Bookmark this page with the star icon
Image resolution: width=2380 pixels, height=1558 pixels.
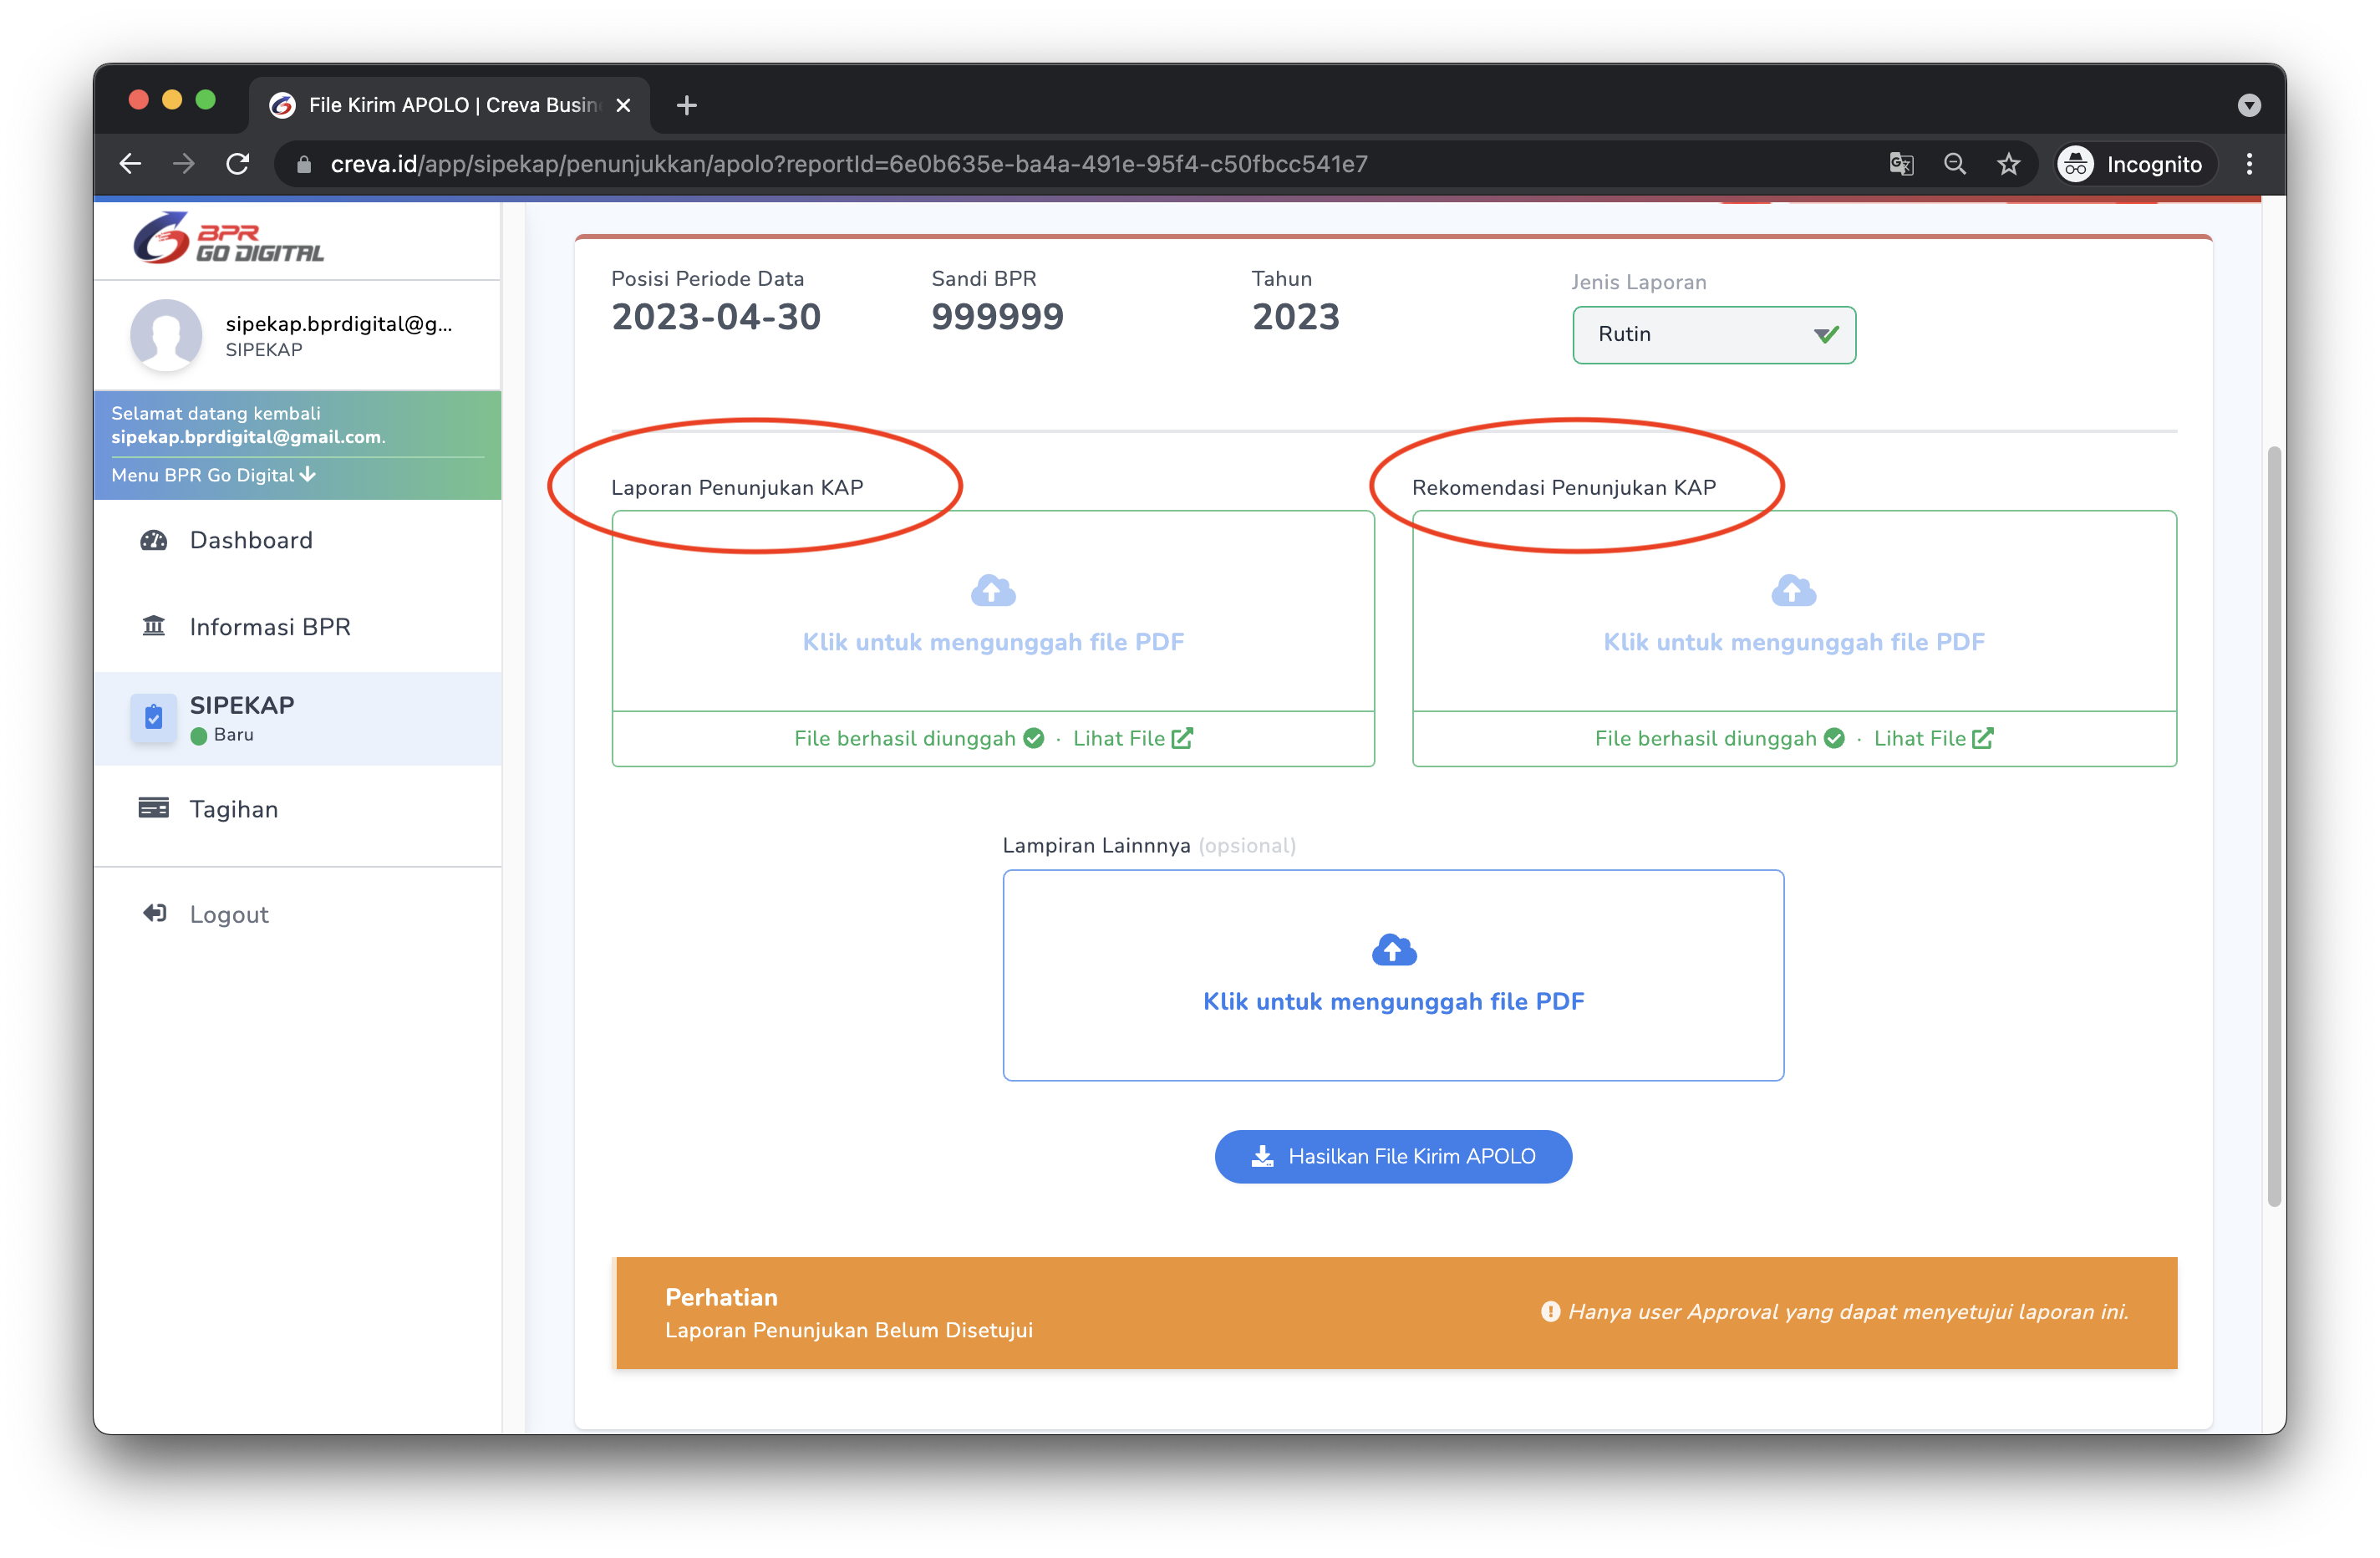2008,164
